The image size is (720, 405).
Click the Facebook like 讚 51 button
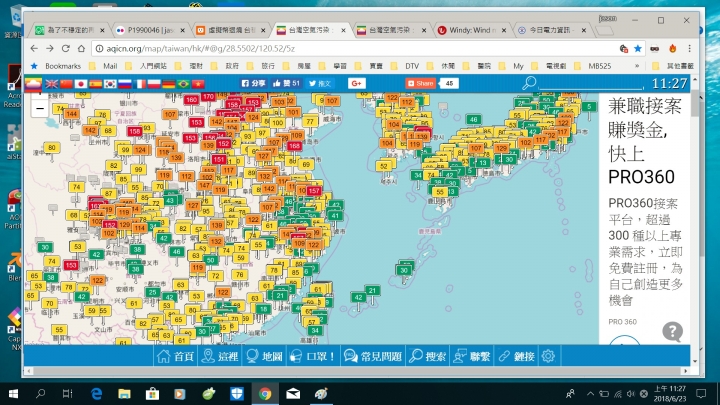click(x=286, y=84)
